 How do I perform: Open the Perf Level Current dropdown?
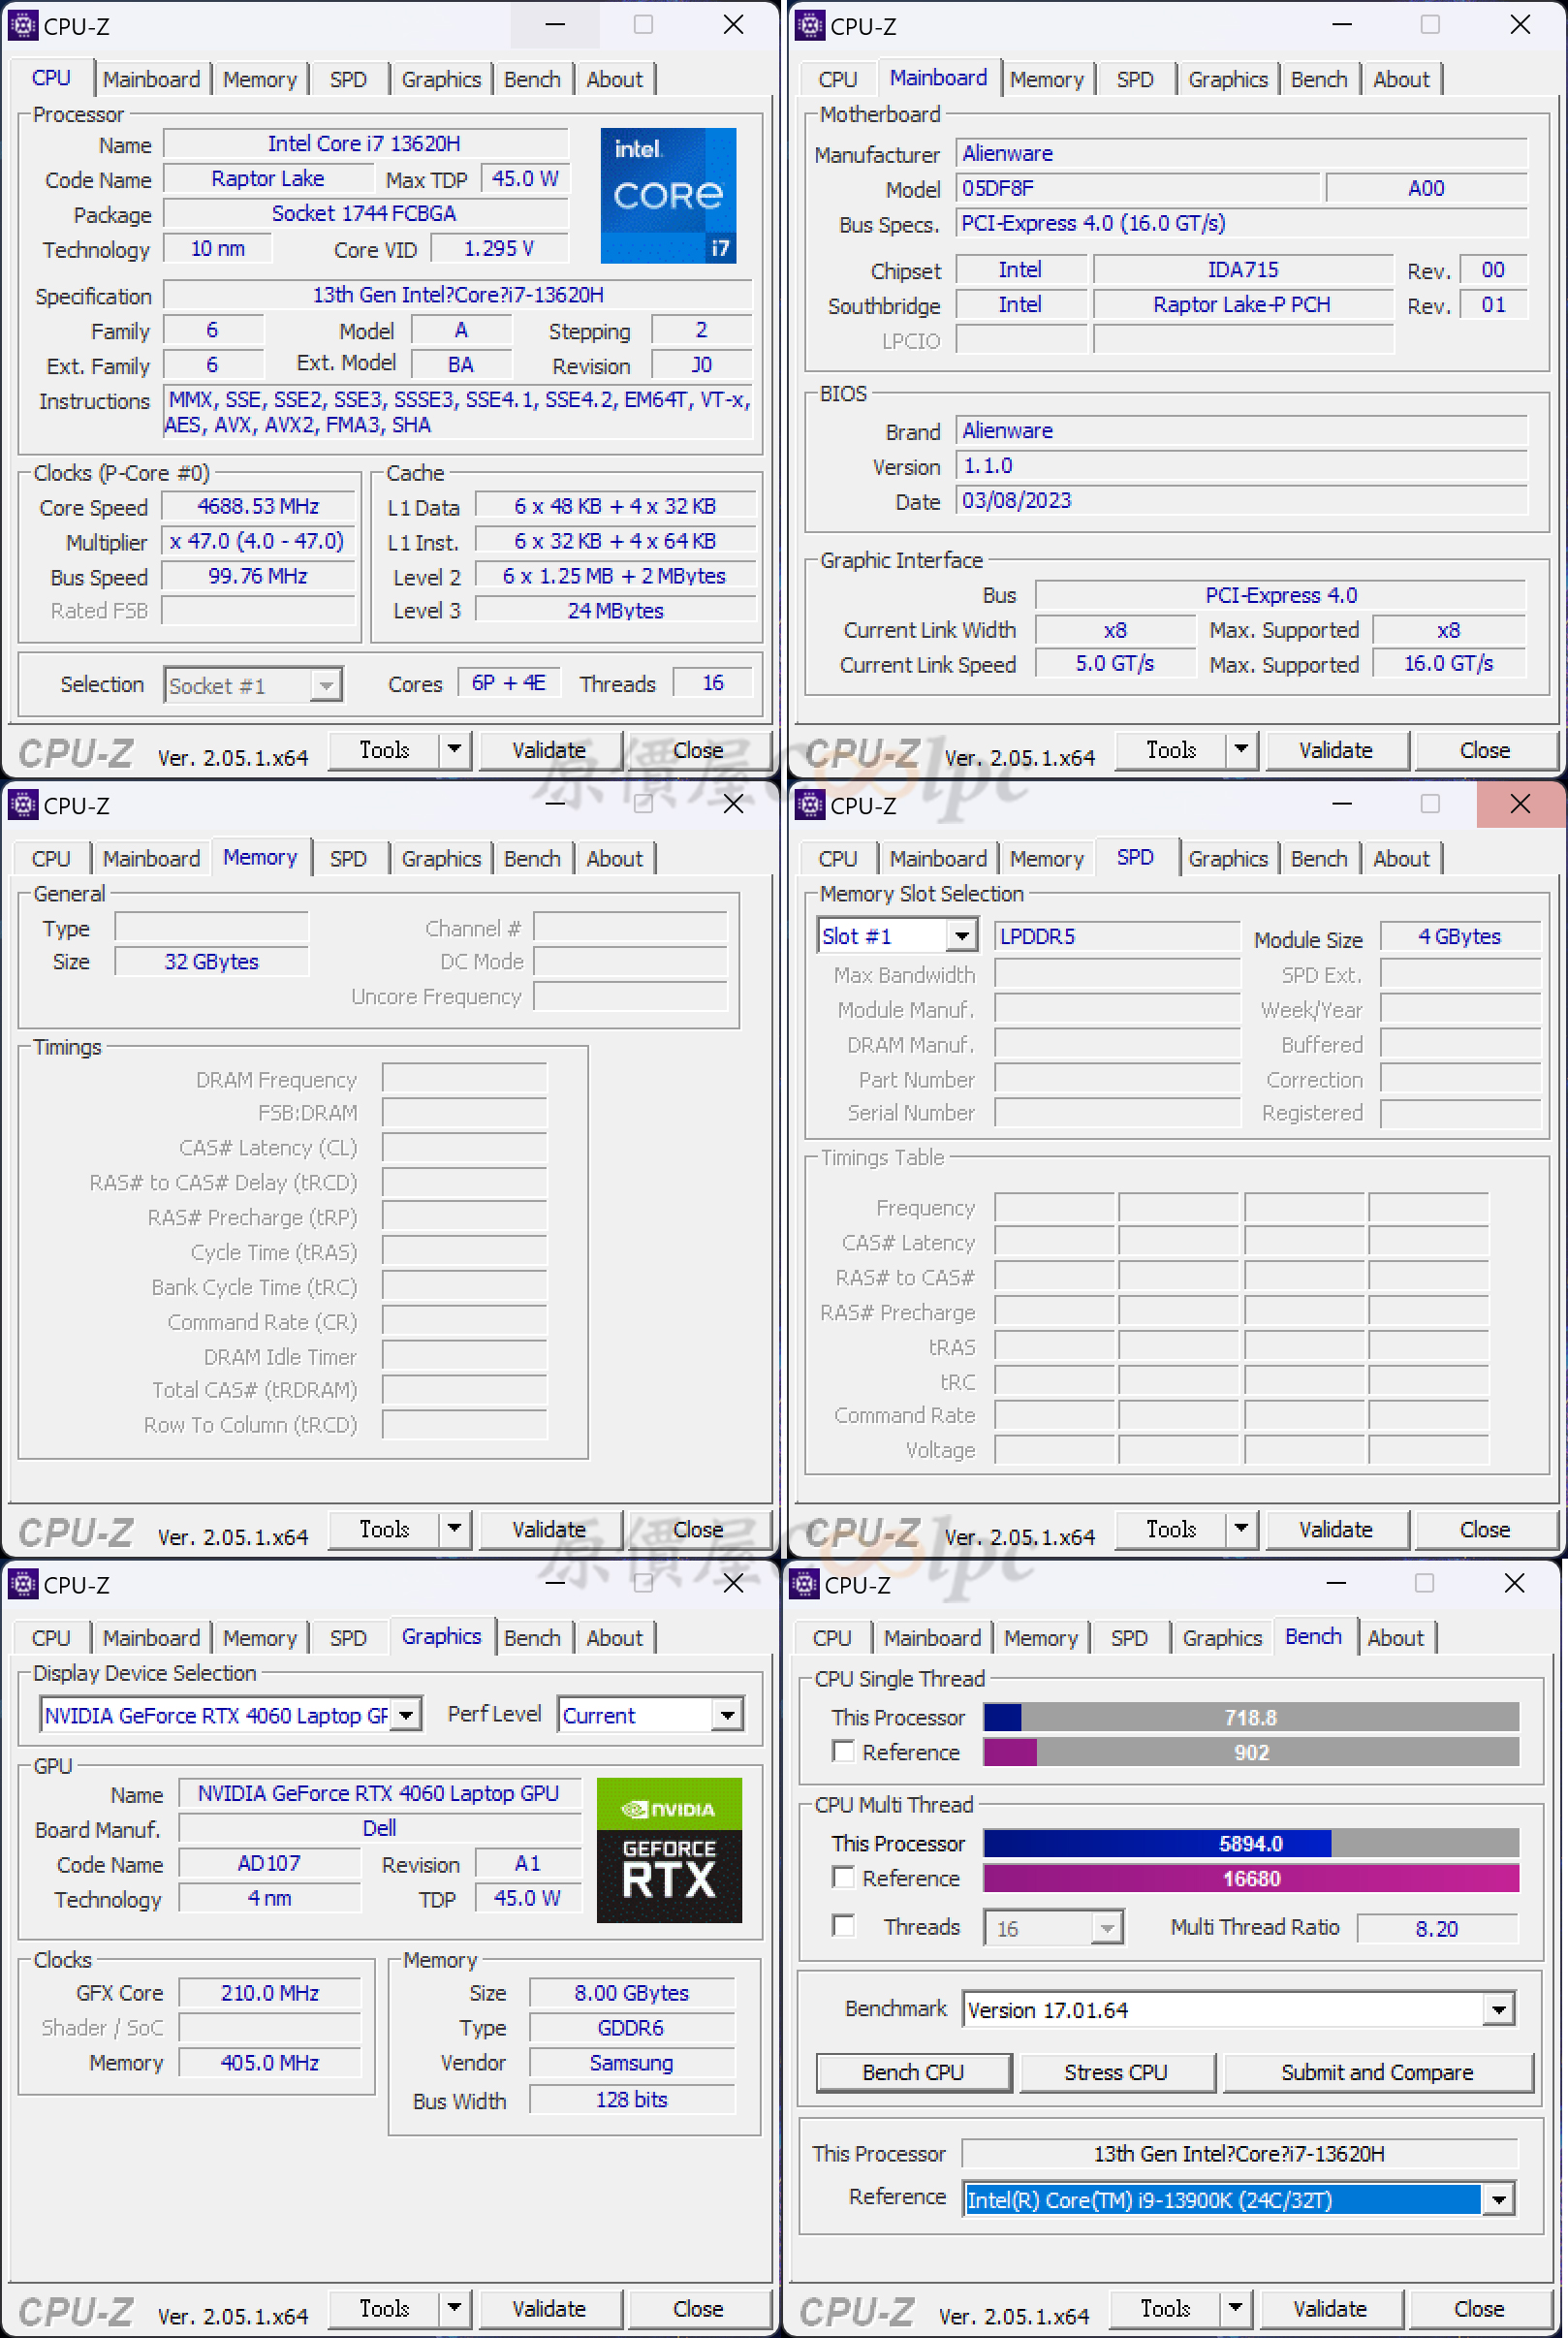click(x=650, y=1715)
